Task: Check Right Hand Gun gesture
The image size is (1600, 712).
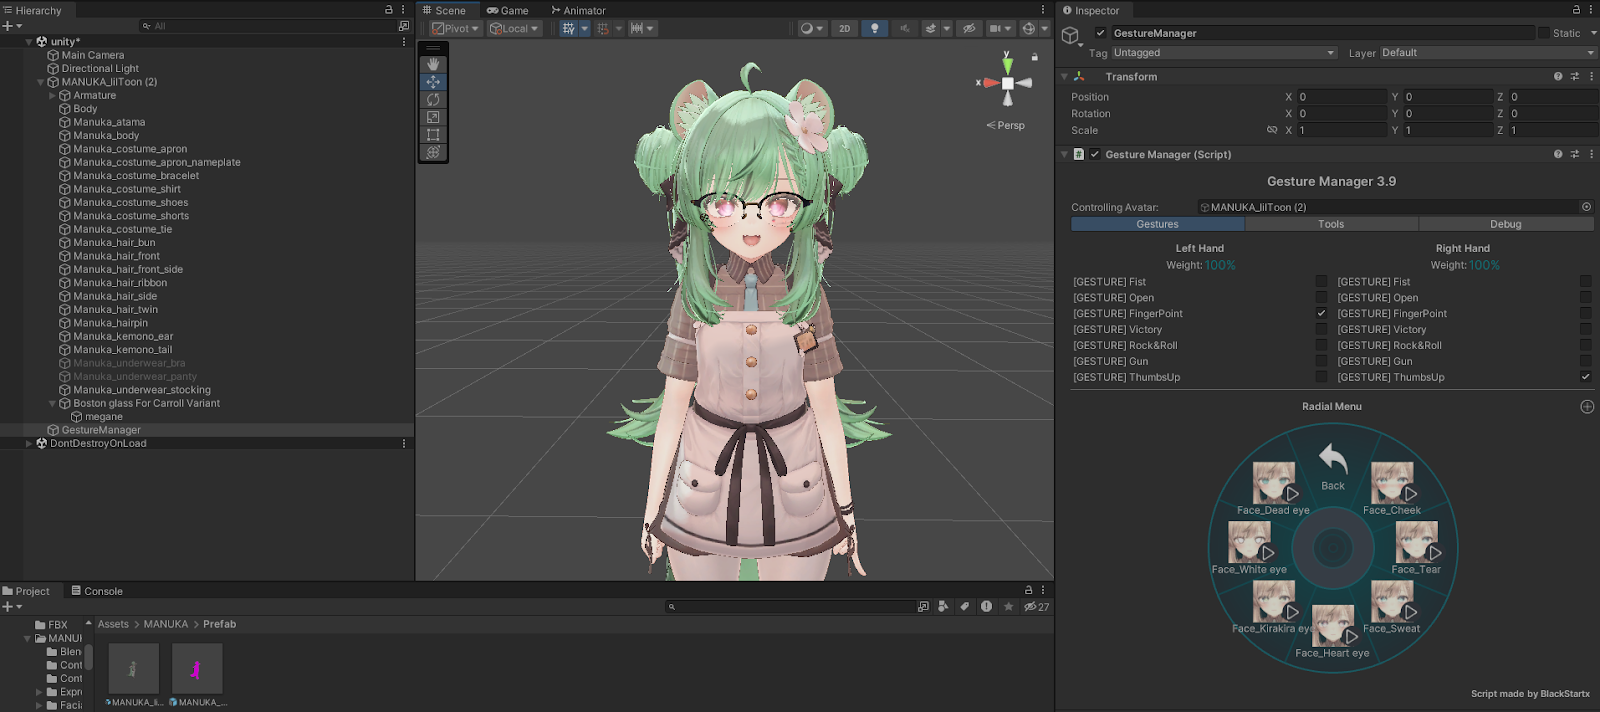Action: point(1586,362)
